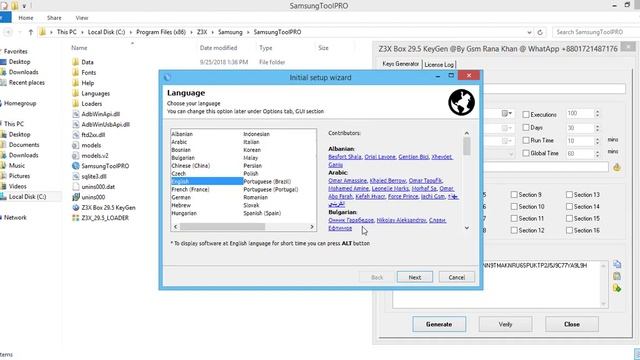
Task: Click the export key icon in KeyGen
Action: click(x=617, y=289)
